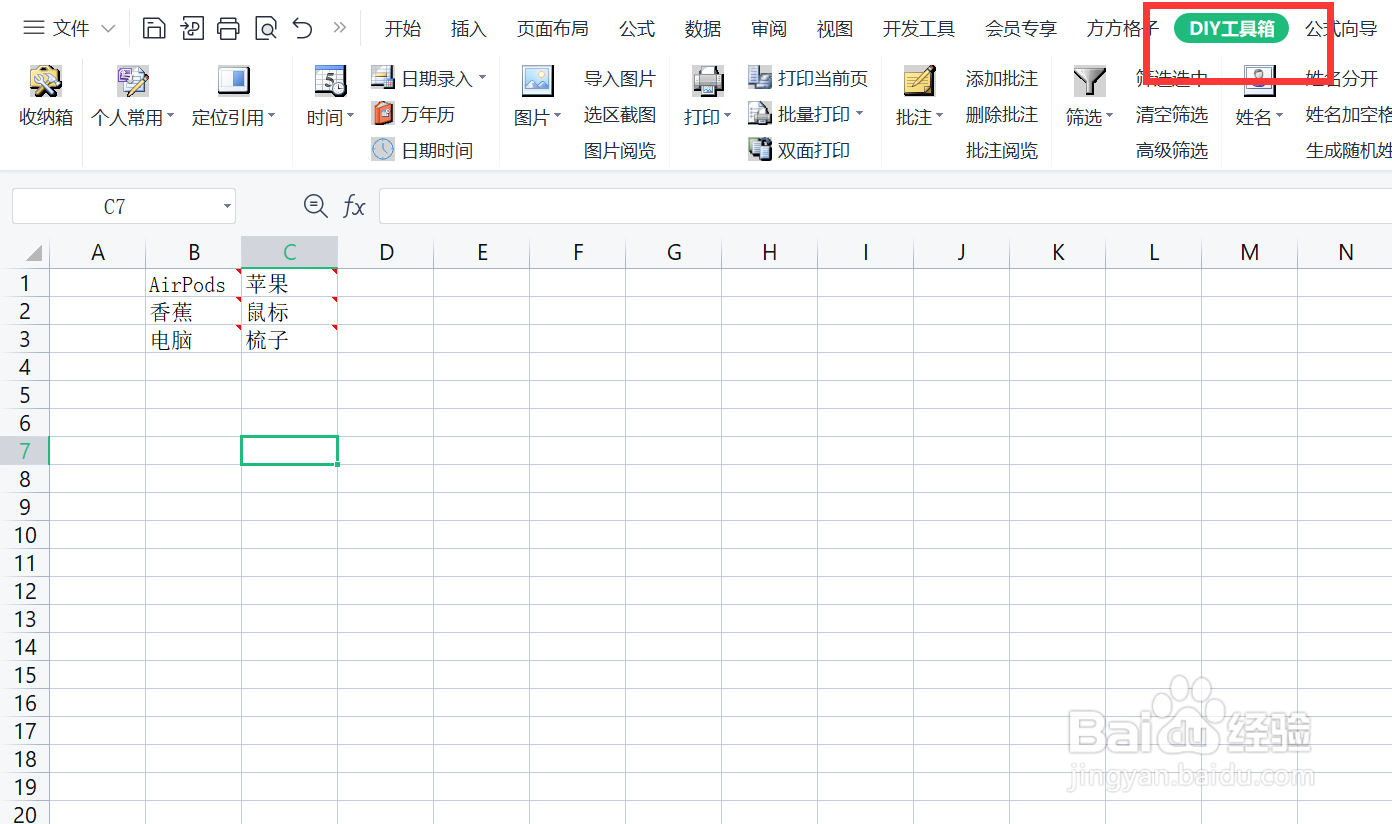Click 导入图片 button
Viewport: 1392px width, 824px height.
click(x=620, y=78)
